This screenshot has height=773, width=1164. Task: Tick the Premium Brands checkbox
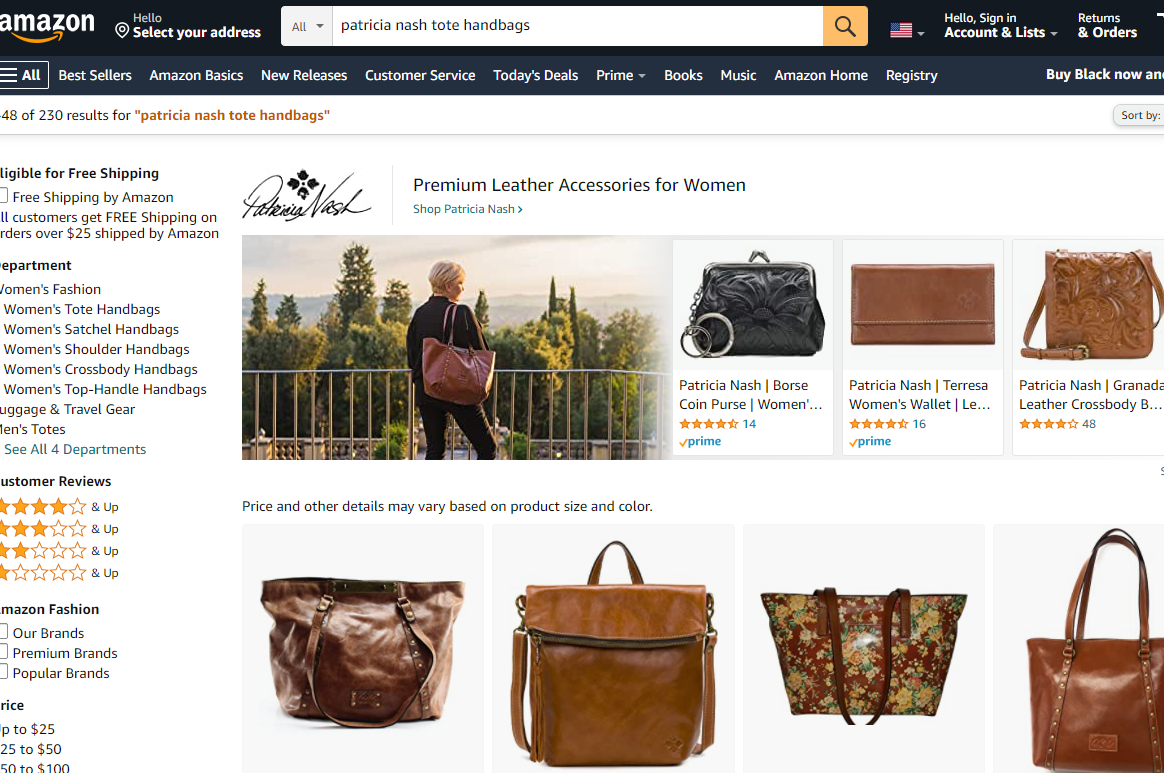[x=4, y=652]
